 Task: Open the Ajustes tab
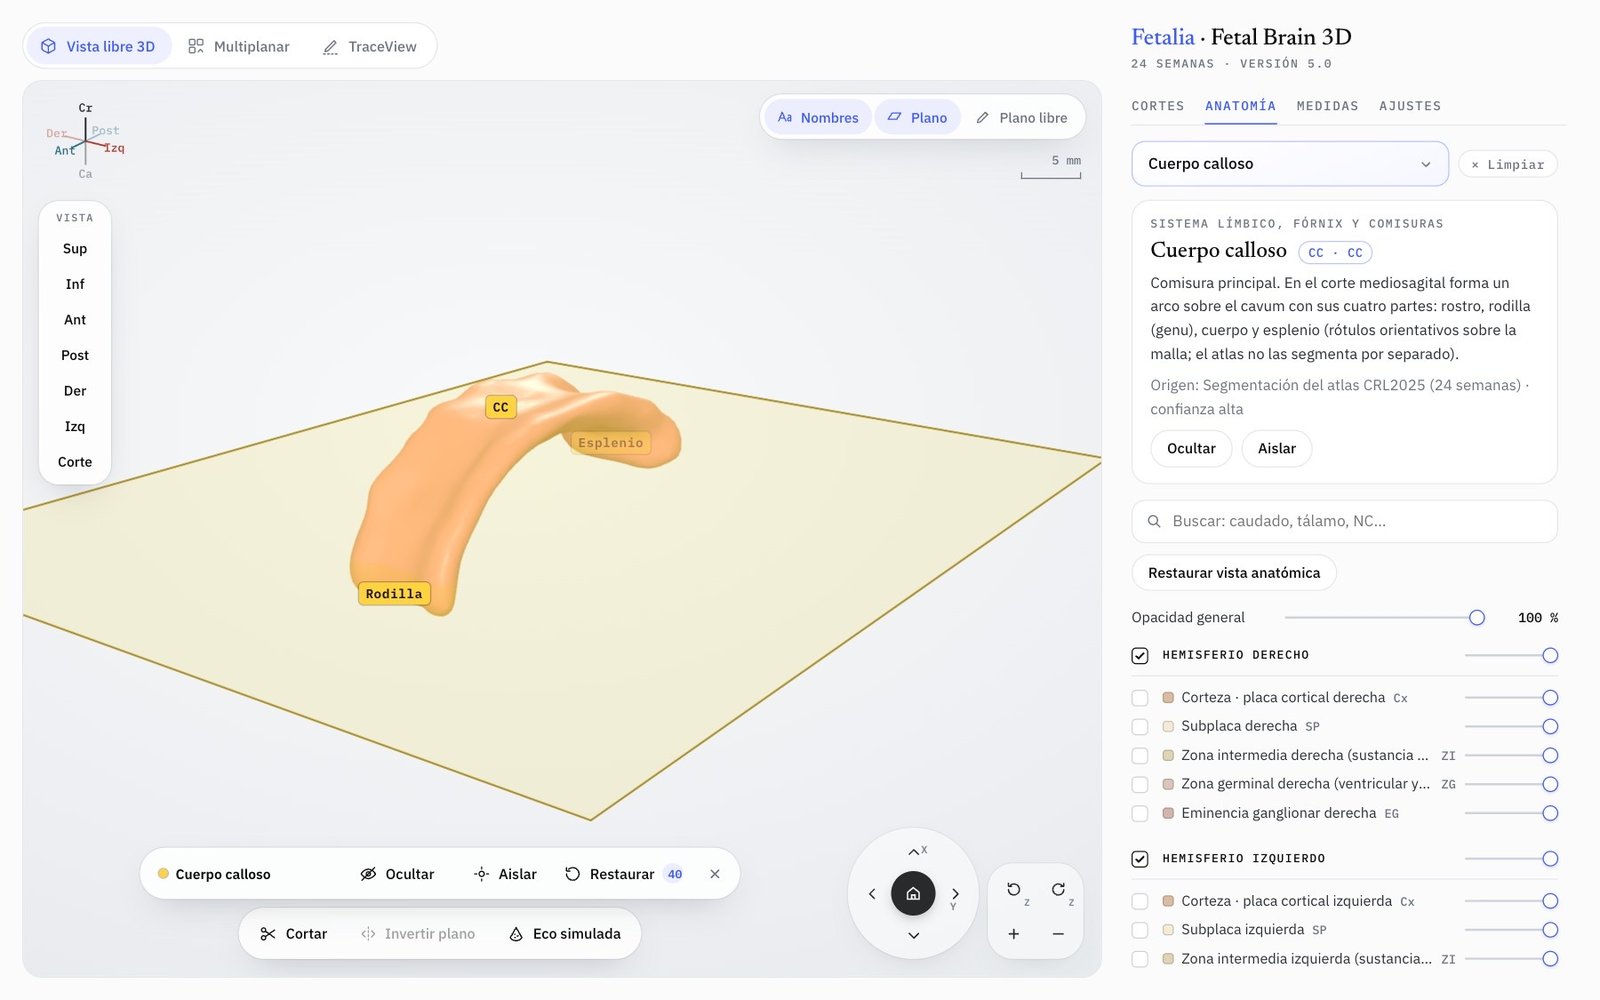[x=1410, y=106]
